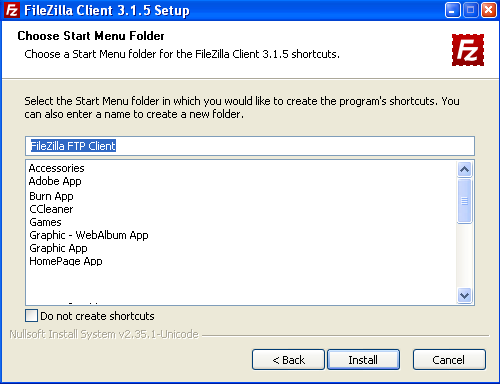Go back with the Back button
The image size is (500, 384).
(x=288, y=360)
